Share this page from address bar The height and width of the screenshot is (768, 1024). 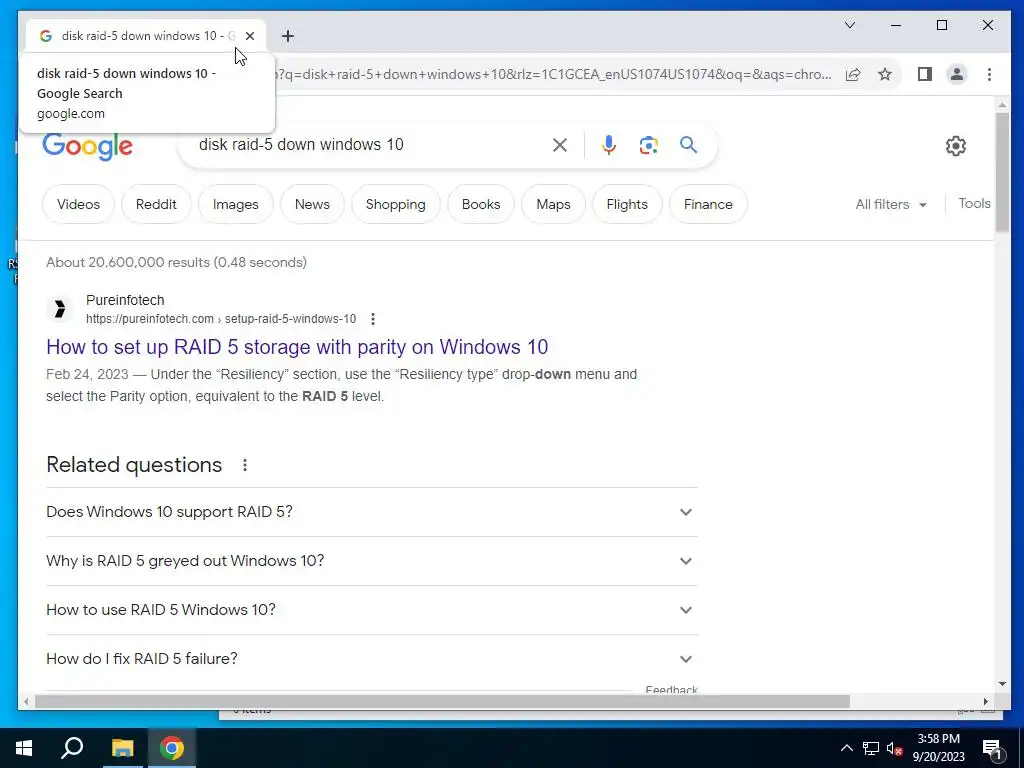pyautogui.click(x=853, y=74)
